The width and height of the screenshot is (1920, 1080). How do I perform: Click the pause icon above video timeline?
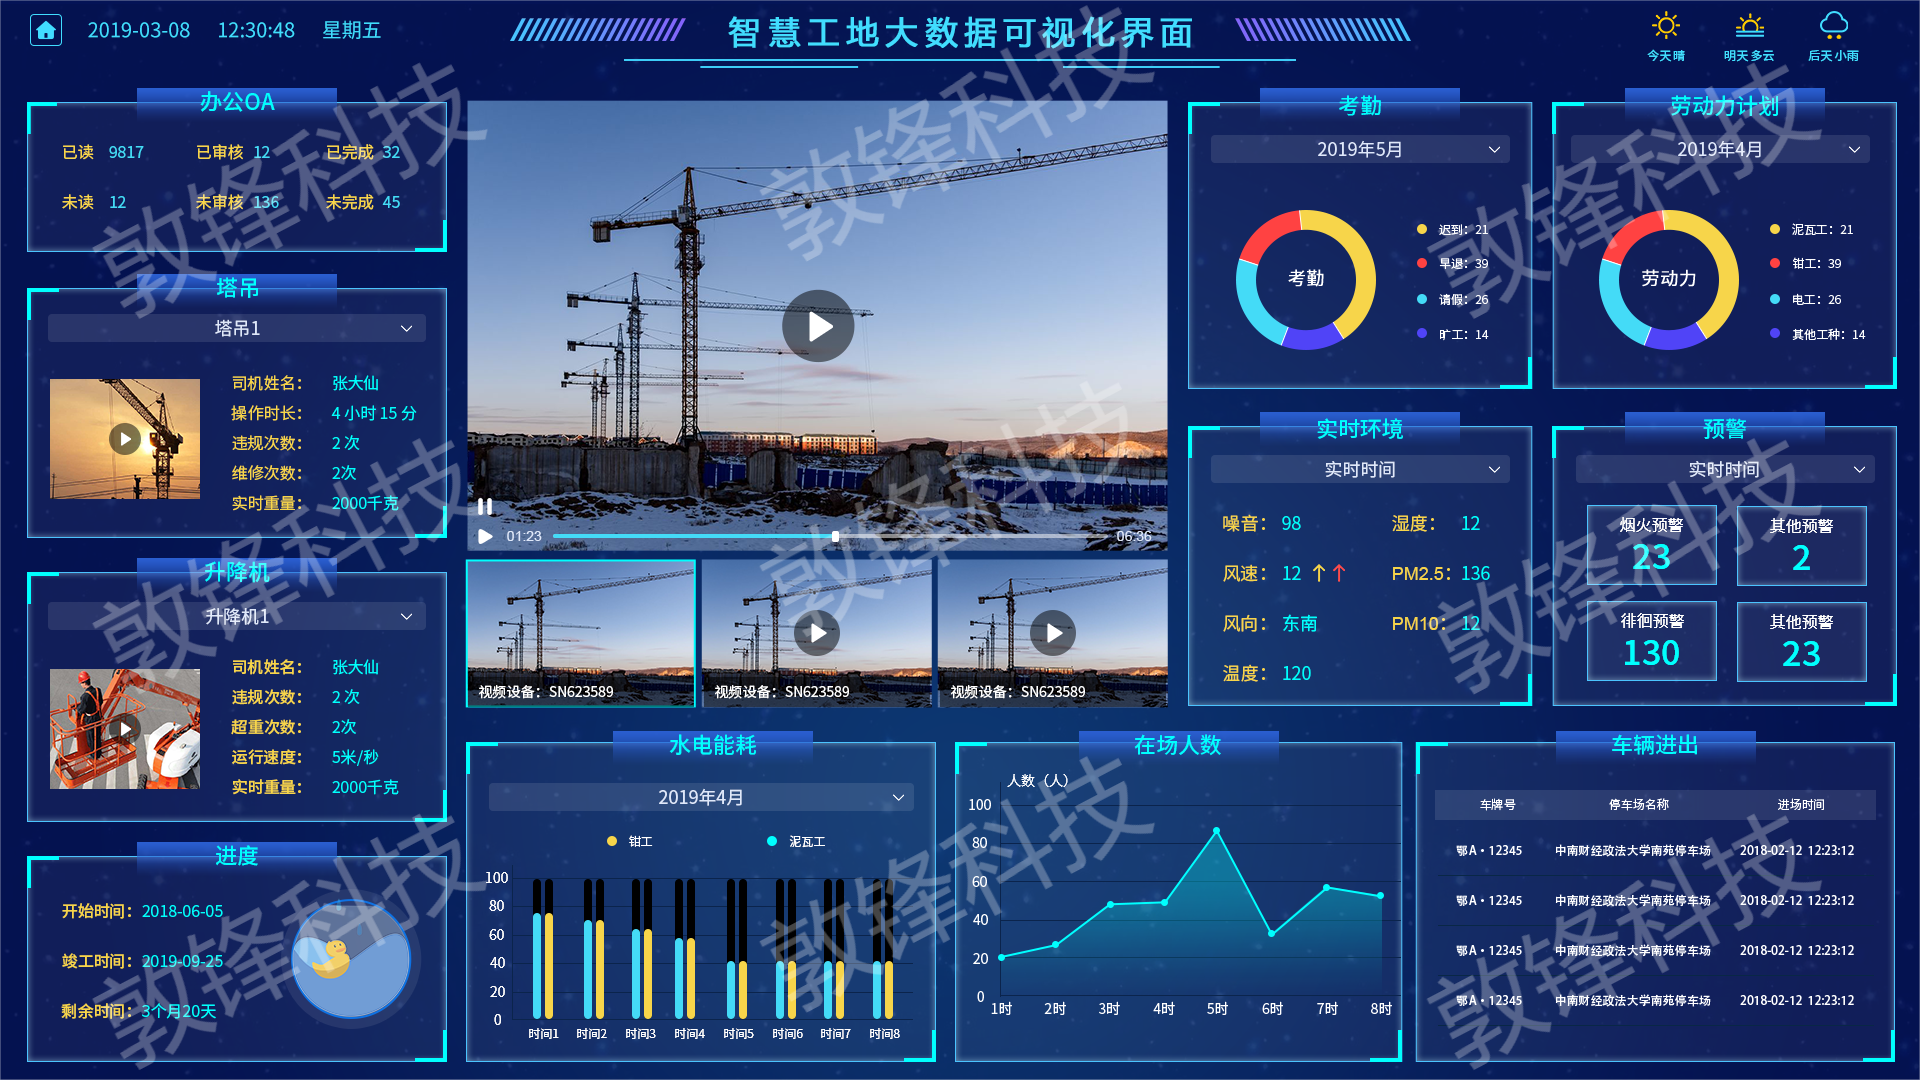[485, 506]
